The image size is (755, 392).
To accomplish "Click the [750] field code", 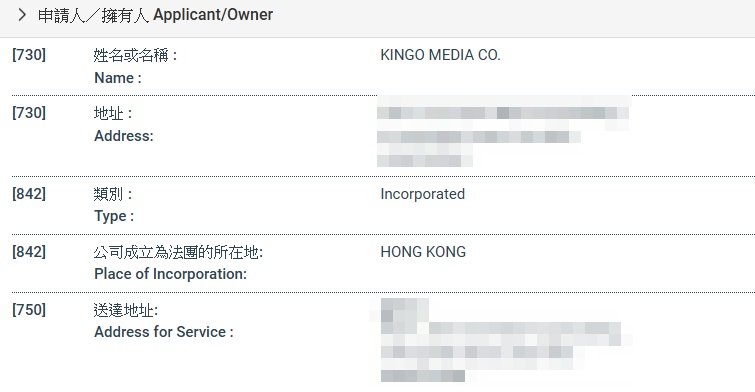I will point(29,309).
